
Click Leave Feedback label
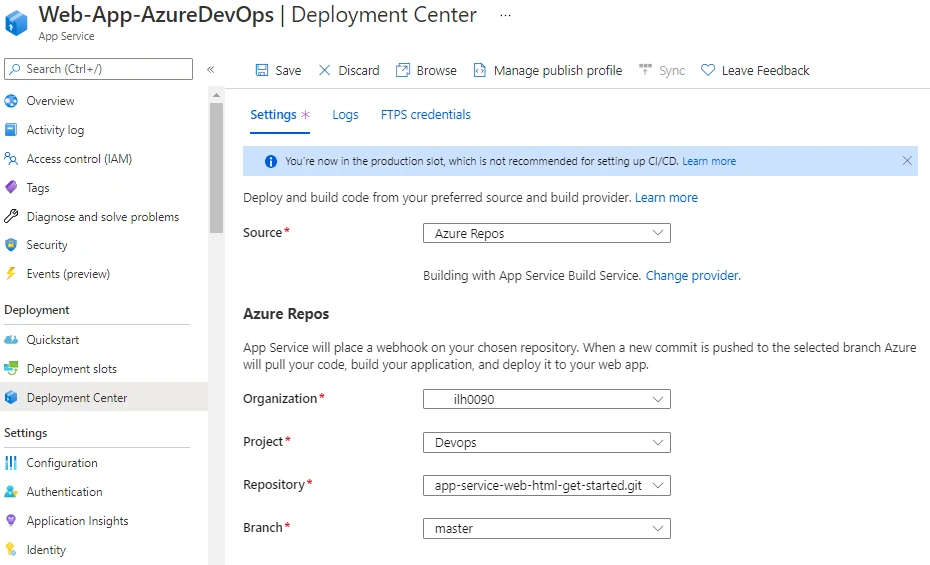(765, 71)
